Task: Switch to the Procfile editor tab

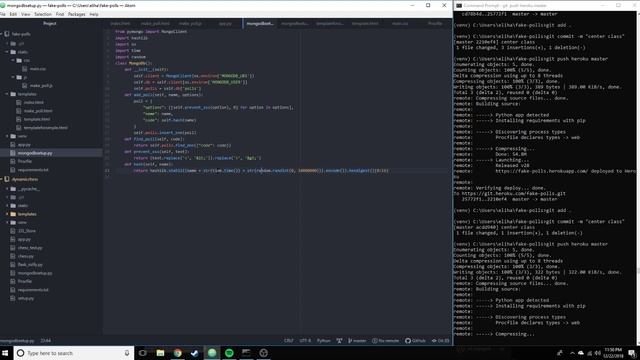Action: pos(435,24)
